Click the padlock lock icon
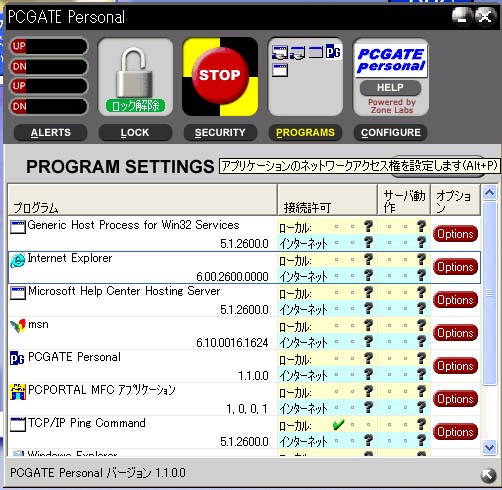Screen dimensions: 502x490 (135, 72)
